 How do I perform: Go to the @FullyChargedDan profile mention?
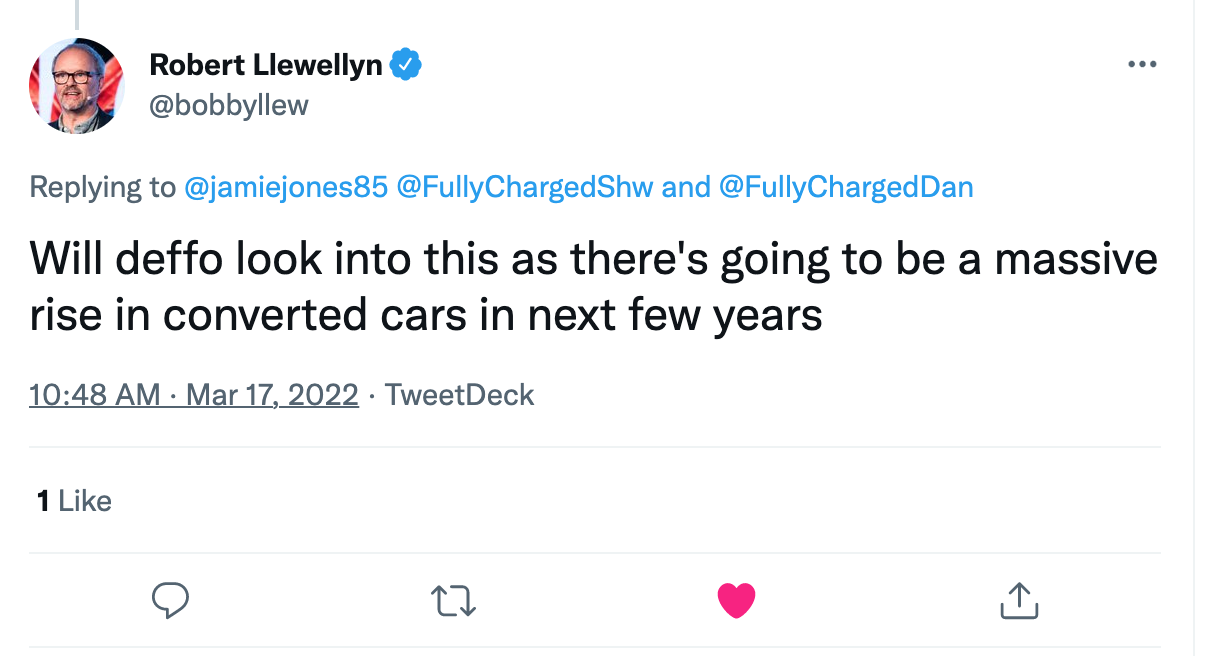point(846,187)
